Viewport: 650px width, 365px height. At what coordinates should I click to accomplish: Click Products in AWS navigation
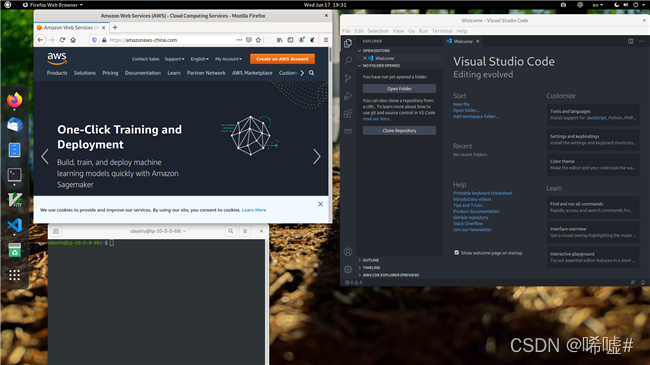pyautogui.click(x=57, y=73)
